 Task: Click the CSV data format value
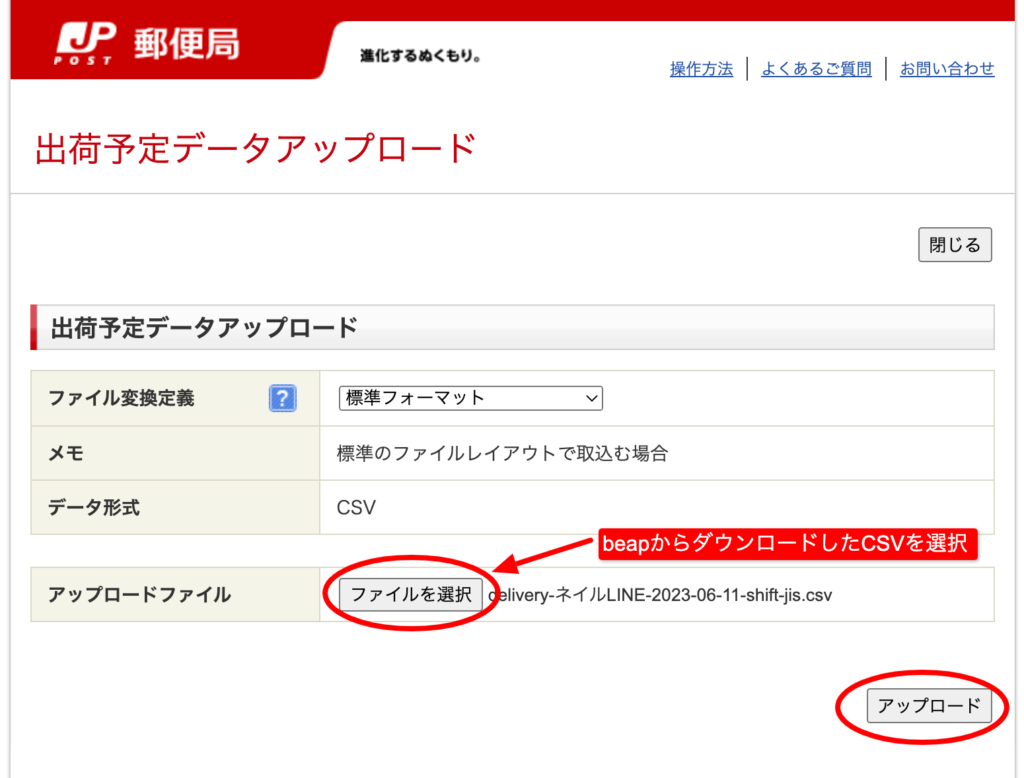(356, 507)
